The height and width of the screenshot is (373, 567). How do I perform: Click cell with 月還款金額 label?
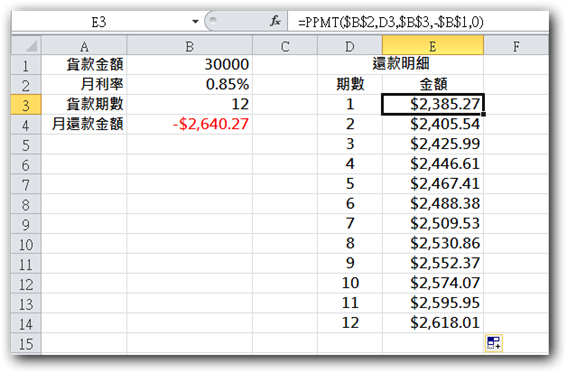(84, 125)
